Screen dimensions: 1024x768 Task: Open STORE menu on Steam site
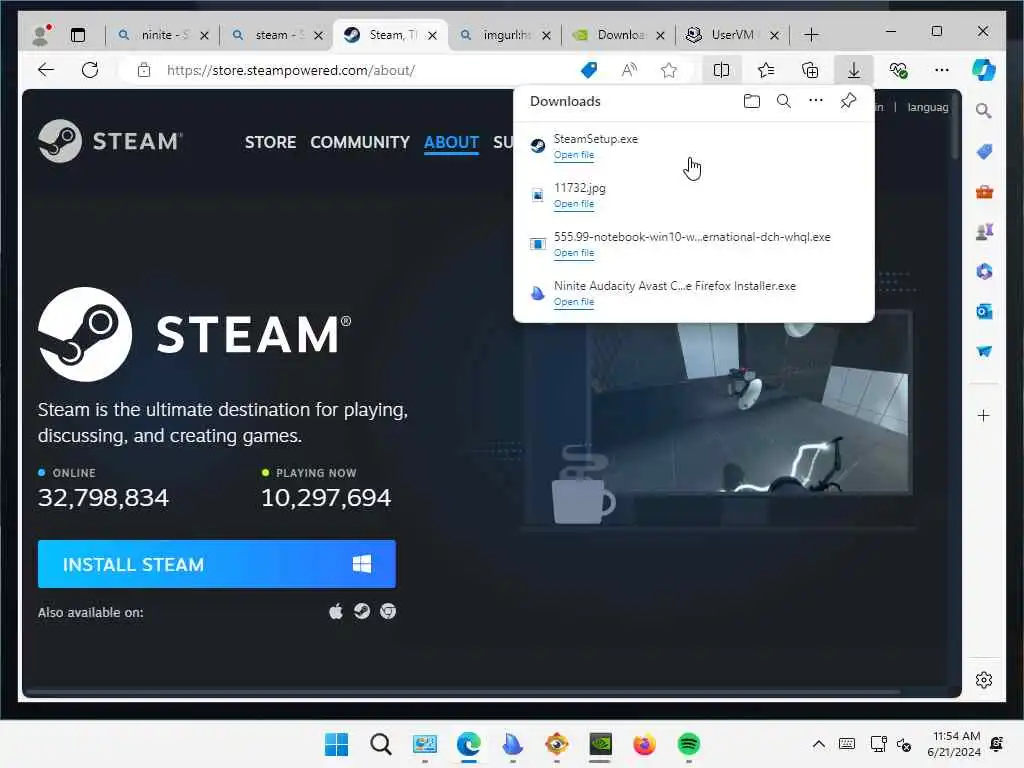(x=270, y=142)
